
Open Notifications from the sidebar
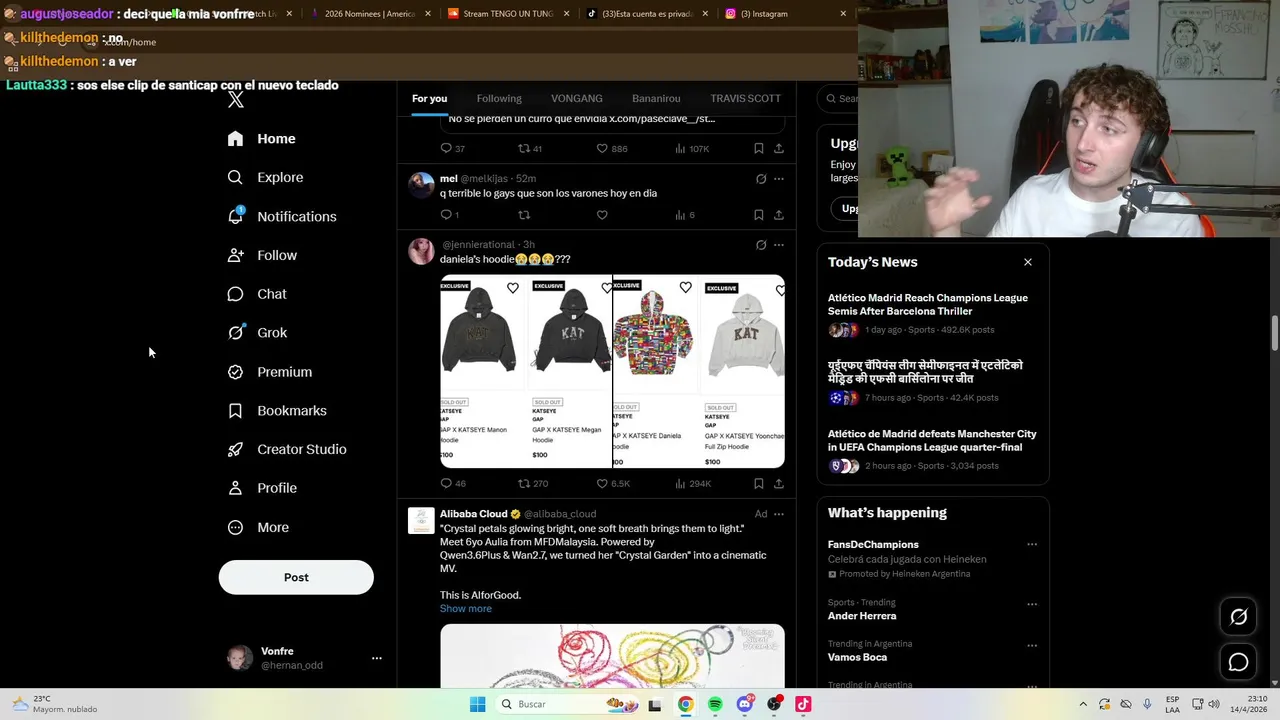pos(282,216)
